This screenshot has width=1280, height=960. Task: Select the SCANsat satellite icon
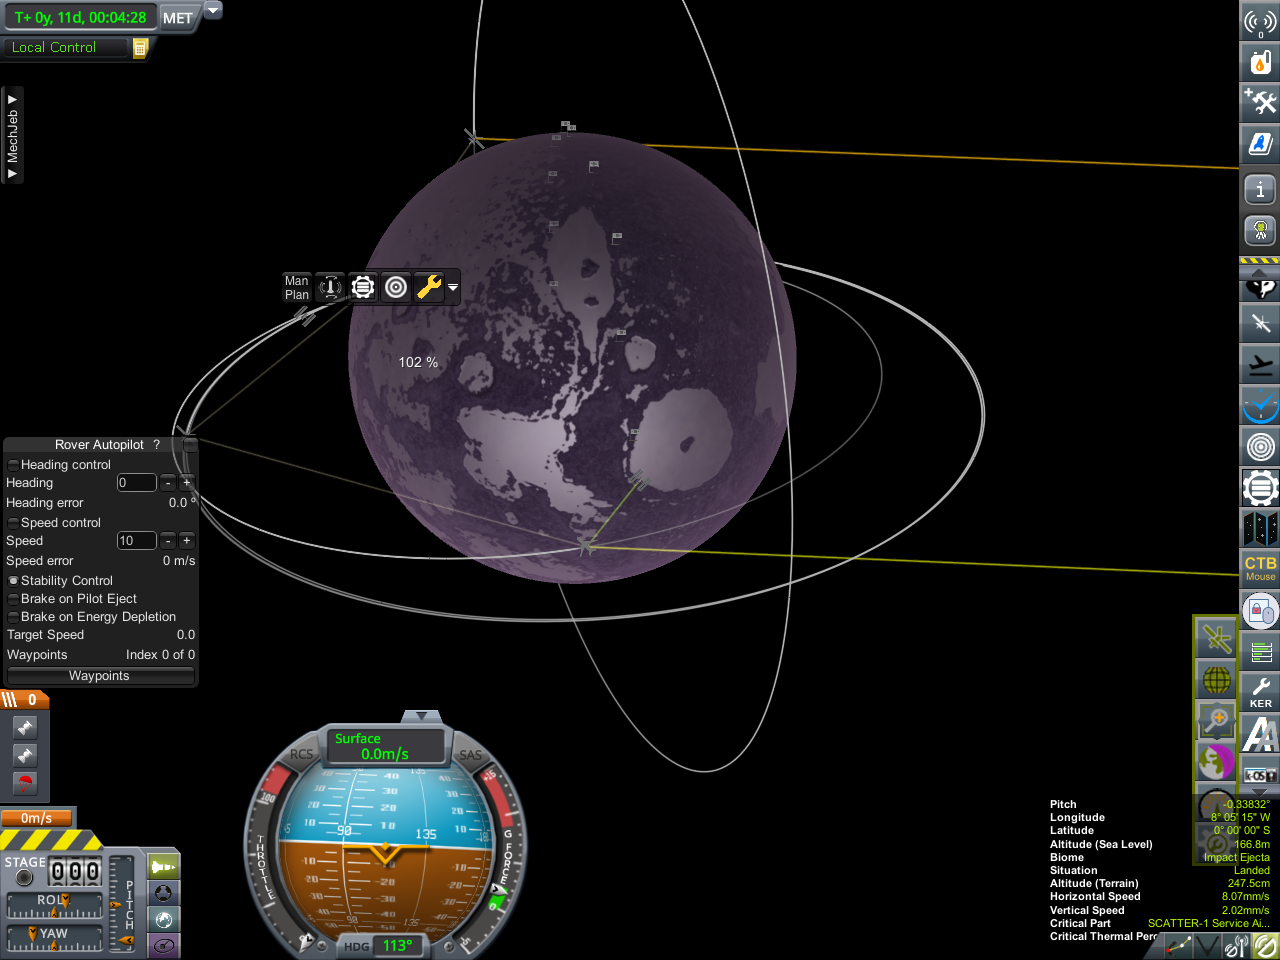click(x=1216, y=638)
